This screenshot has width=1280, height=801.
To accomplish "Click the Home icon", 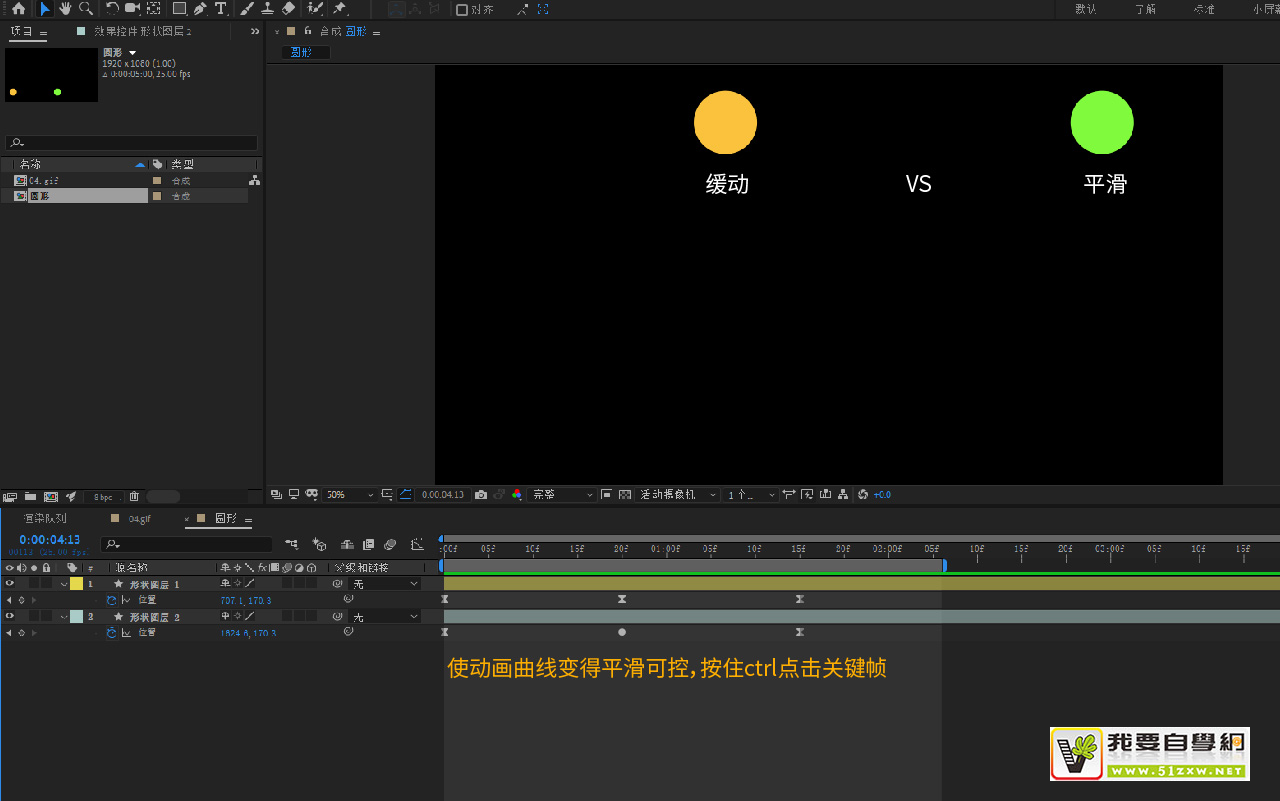I will [18, 9].
